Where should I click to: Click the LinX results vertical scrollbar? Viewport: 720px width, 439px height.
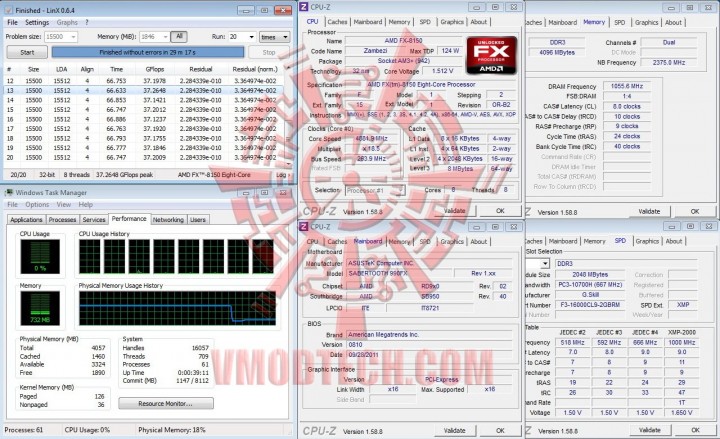coord(288,115)
